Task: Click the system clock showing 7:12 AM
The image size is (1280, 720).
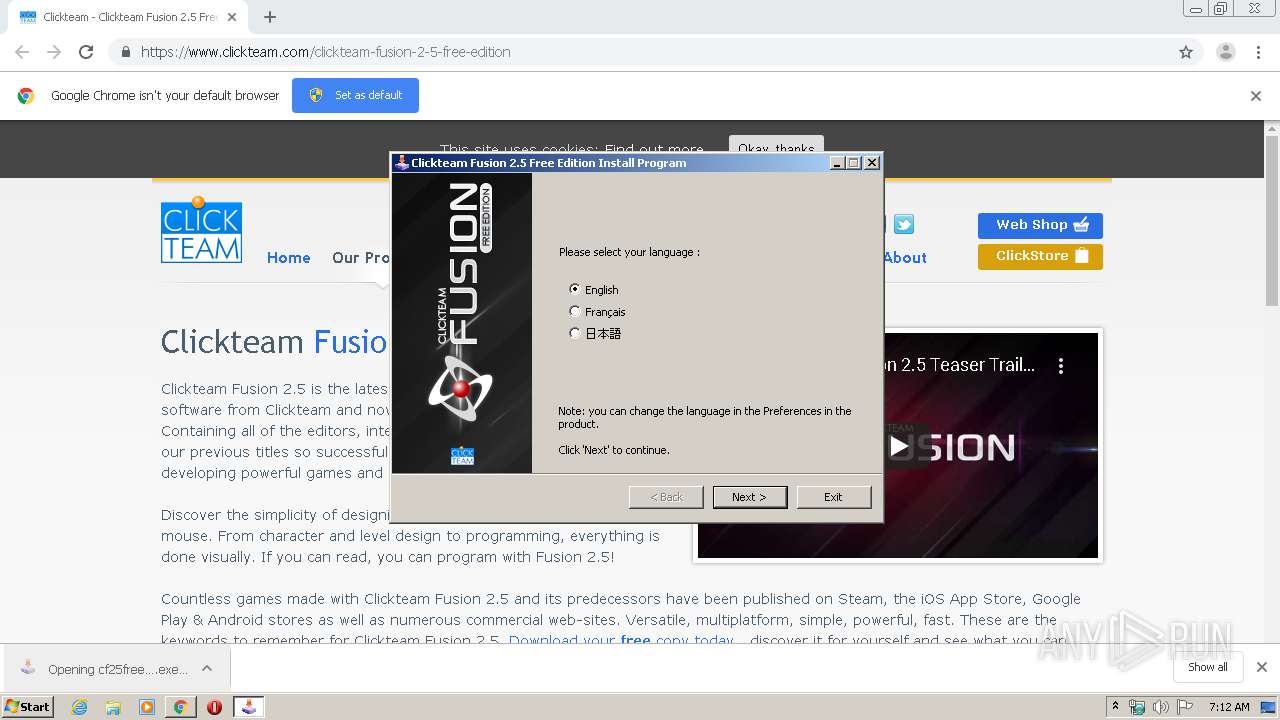Action: [1229, 707]
